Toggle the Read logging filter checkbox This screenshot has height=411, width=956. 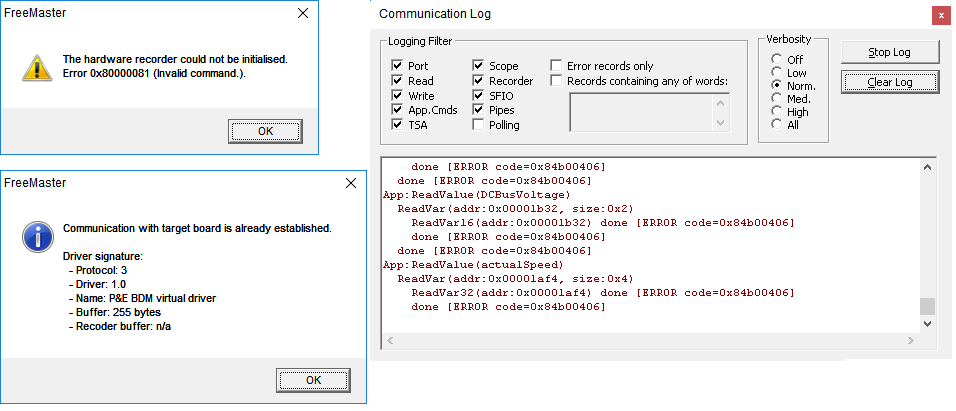click(398, 80)
